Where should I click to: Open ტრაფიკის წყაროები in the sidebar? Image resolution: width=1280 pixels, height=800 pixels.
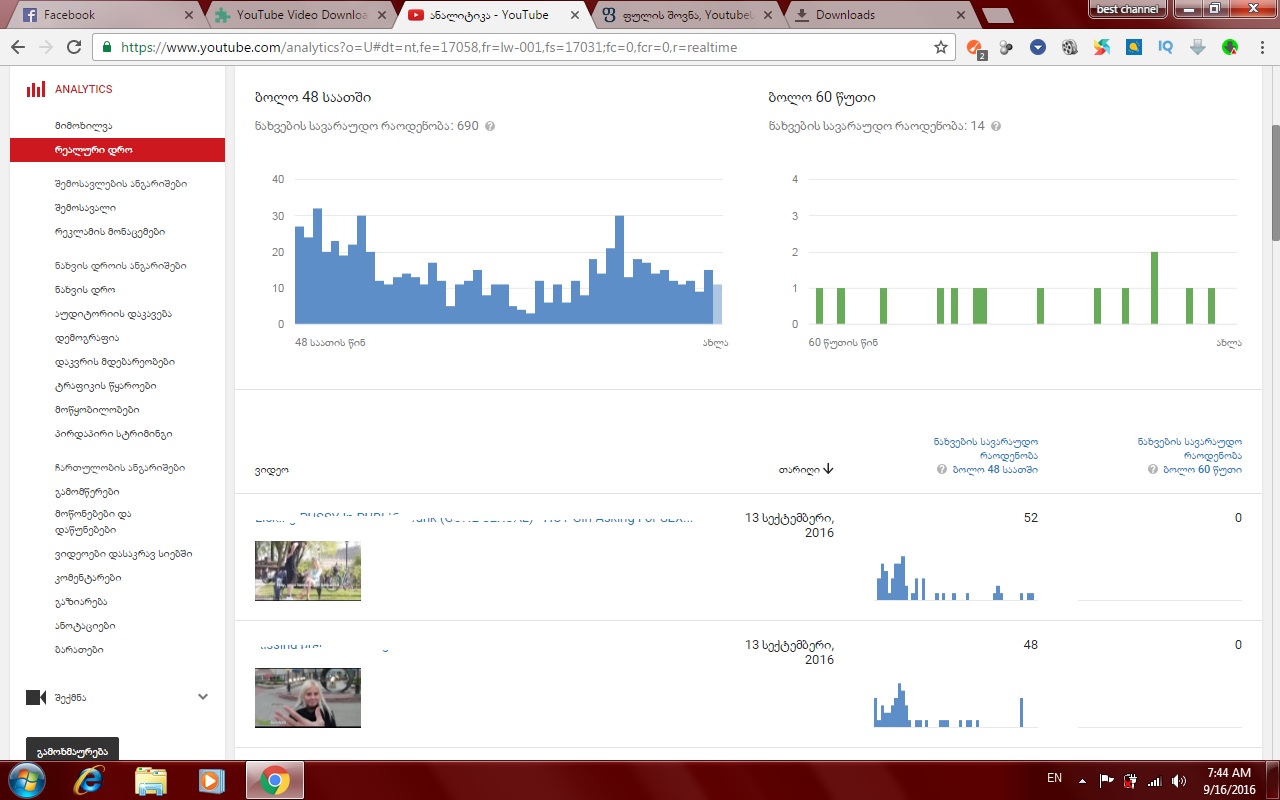[106, 386]
